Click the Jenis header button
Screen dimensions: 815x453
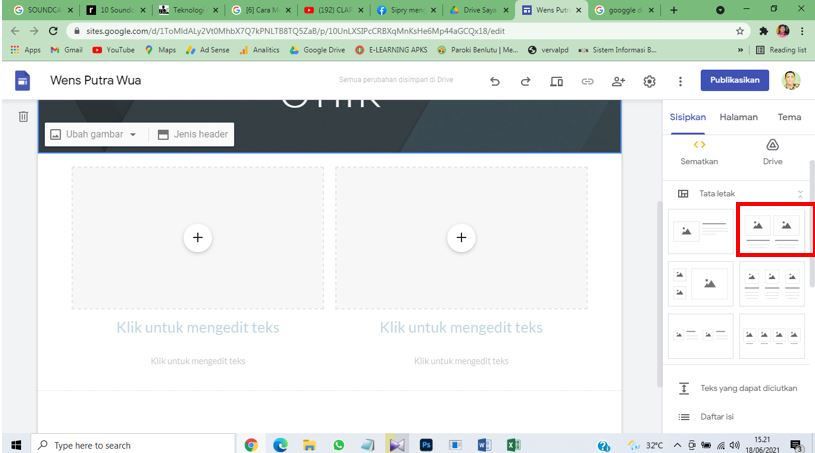tap(193, 134)
